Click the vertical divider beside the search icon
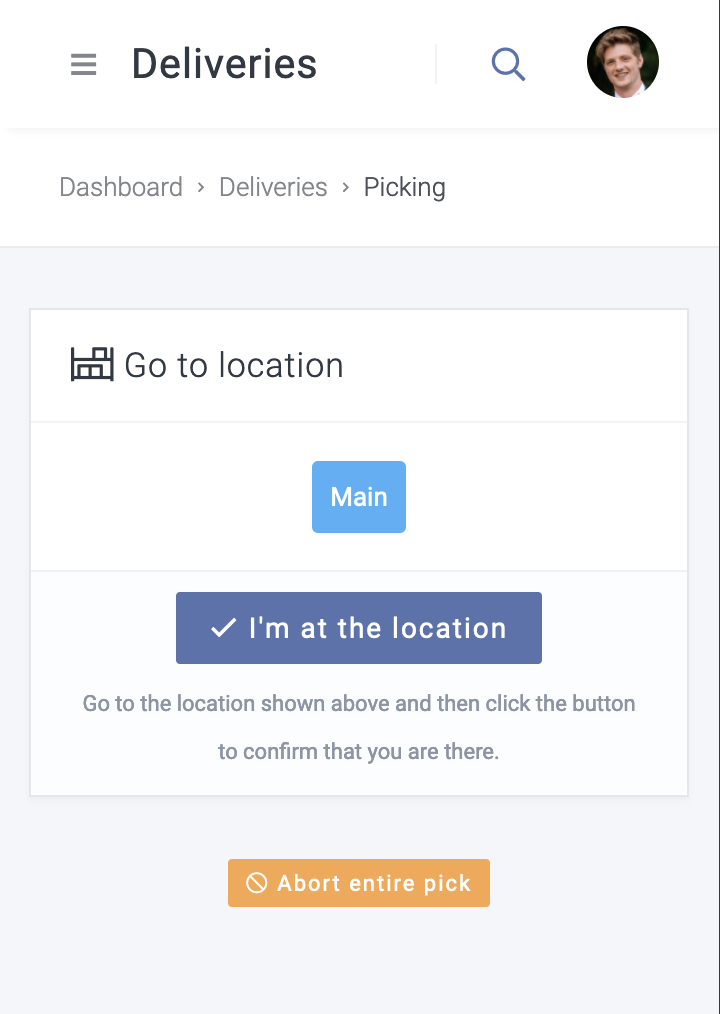Viewport: 720px width, 1014px height. 436,64
